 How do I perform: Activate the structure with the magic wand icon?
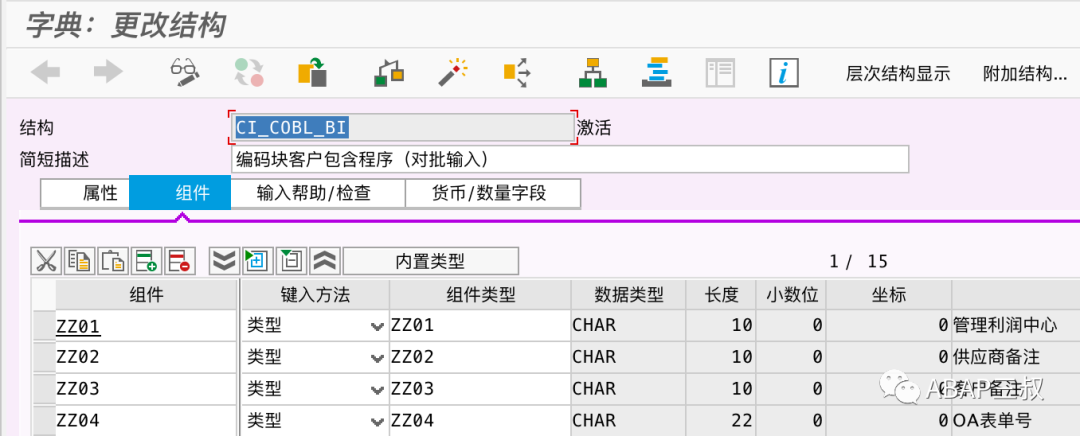(x=453, y=72)
